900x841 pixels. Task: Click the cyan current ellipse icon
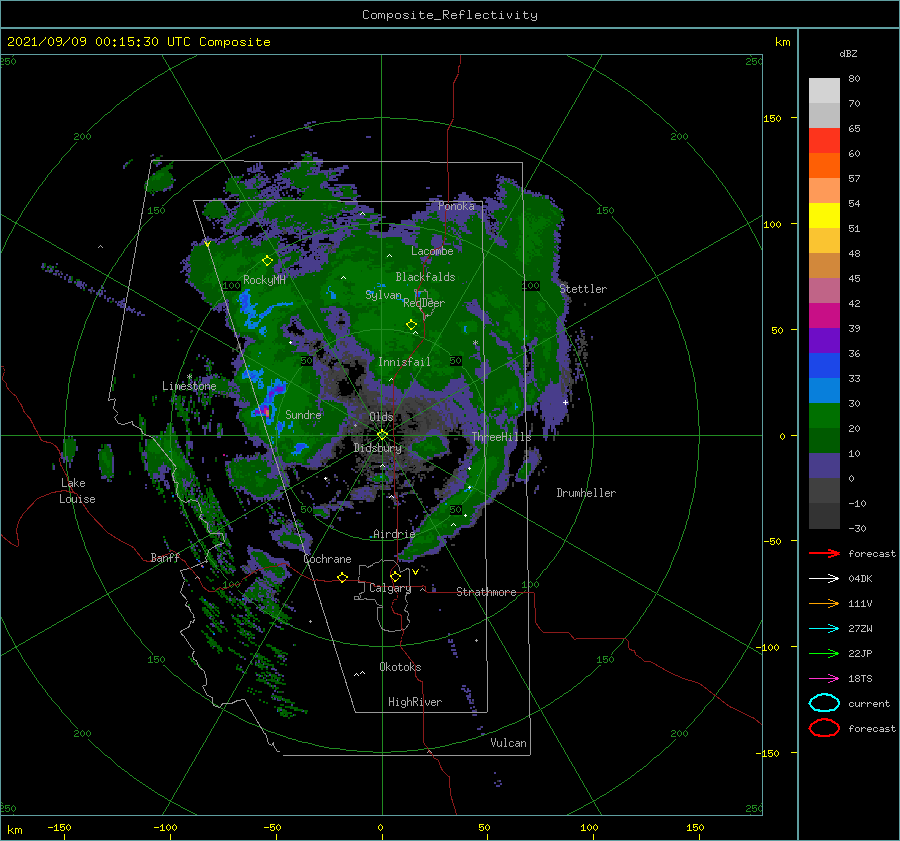(824, 703)
